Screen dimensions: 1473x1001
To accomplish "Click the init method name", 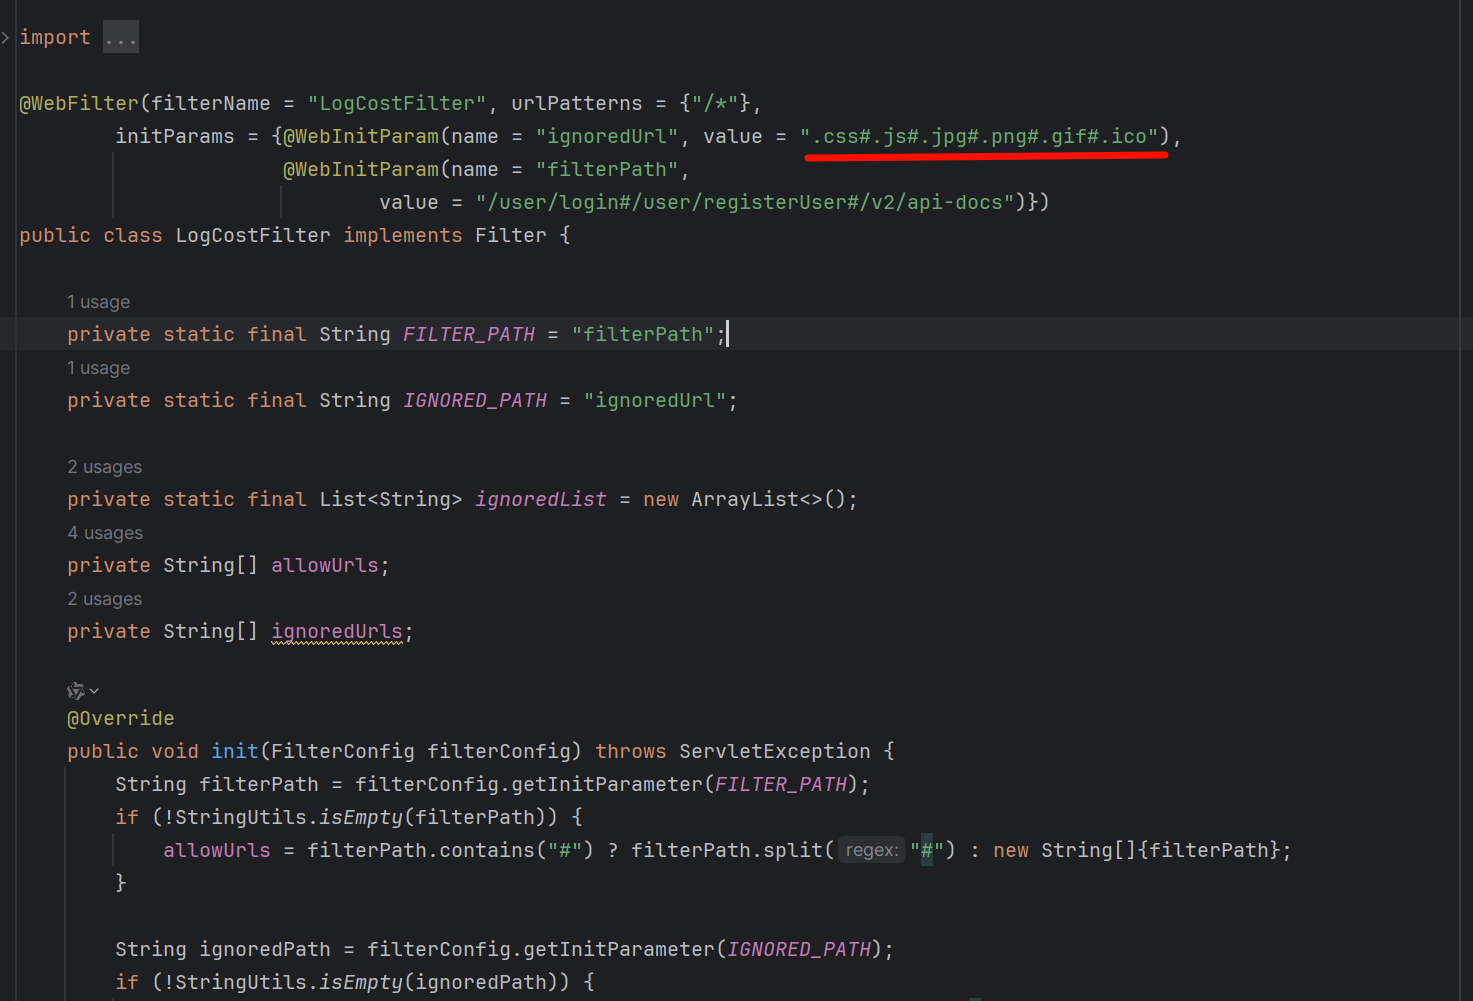I will point(234,751).
